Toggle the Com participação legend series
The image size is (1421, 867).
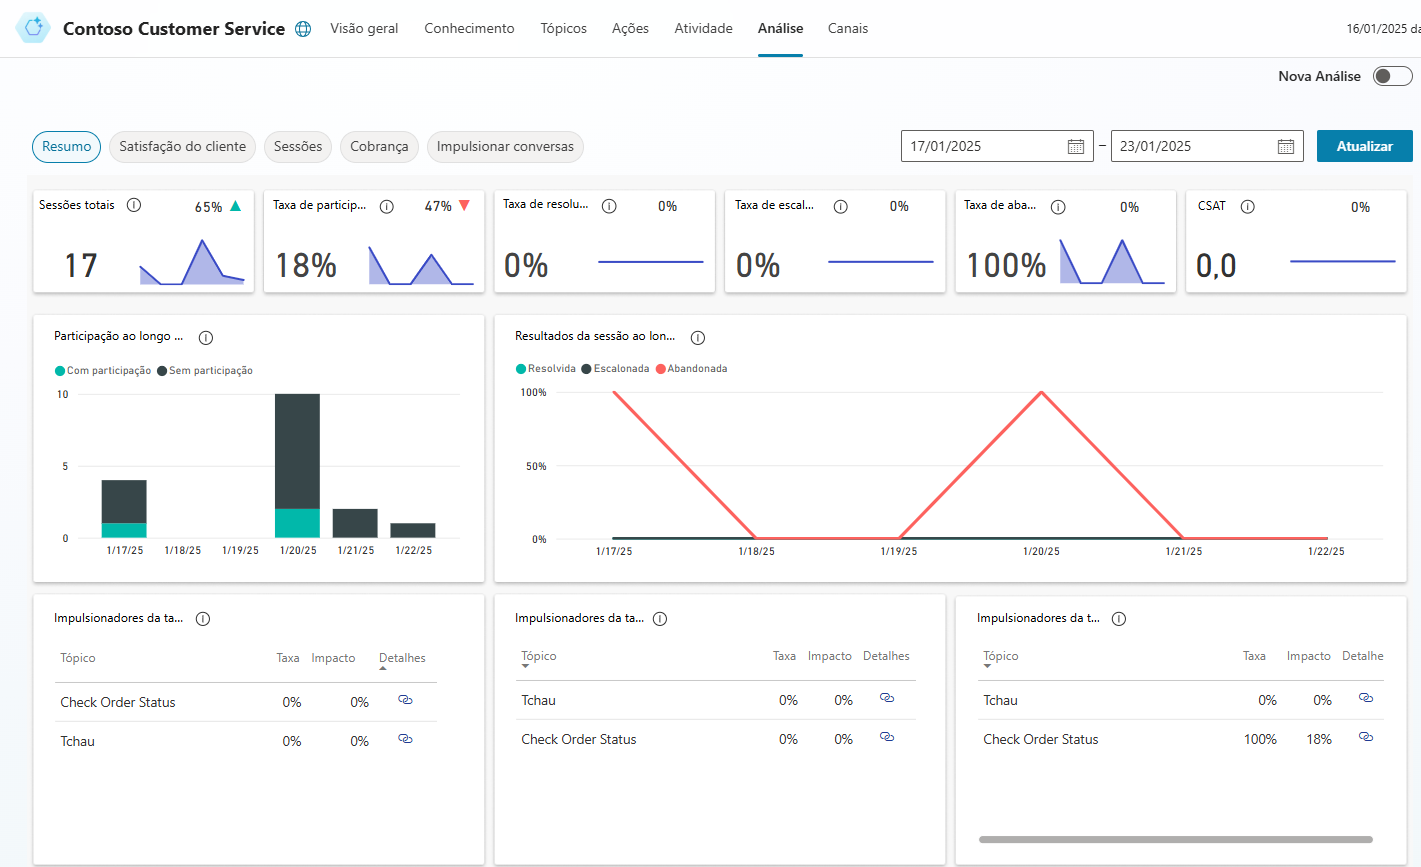tap(103, 371)
